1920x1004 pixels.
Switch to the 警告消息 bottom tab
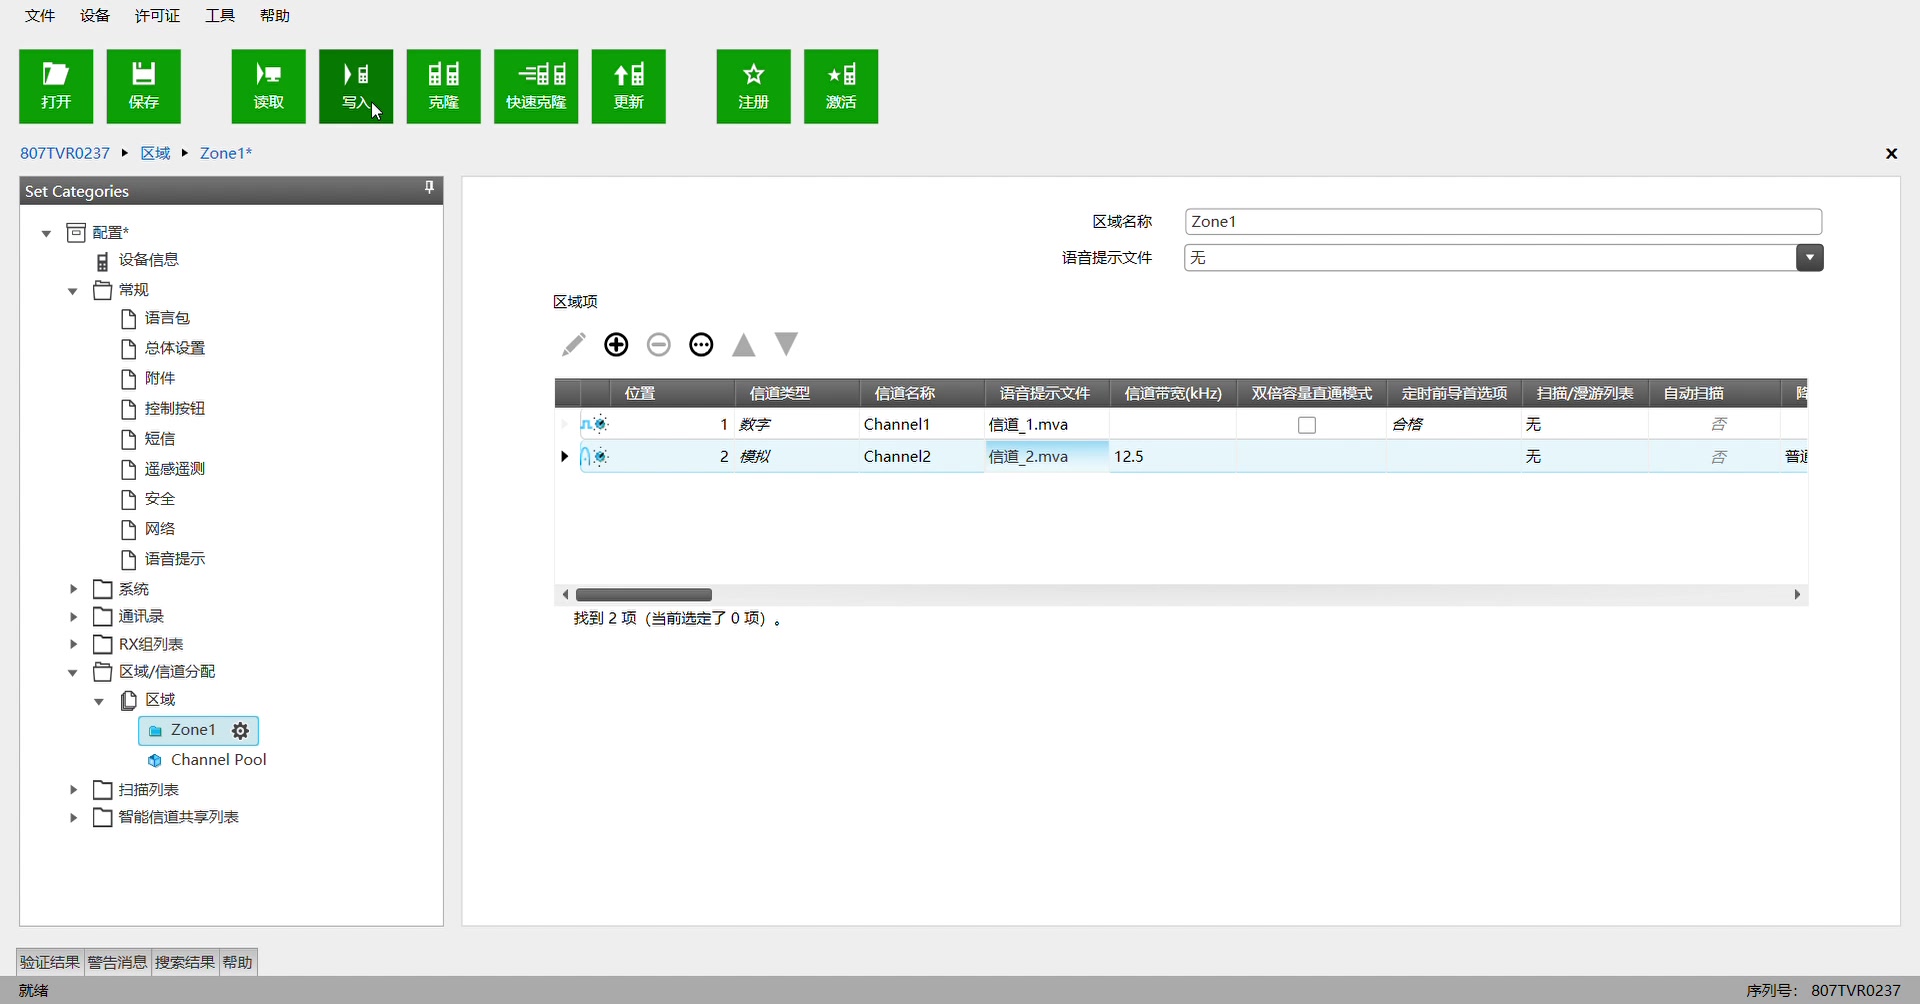pyautogui.click(x=117, y=962)
